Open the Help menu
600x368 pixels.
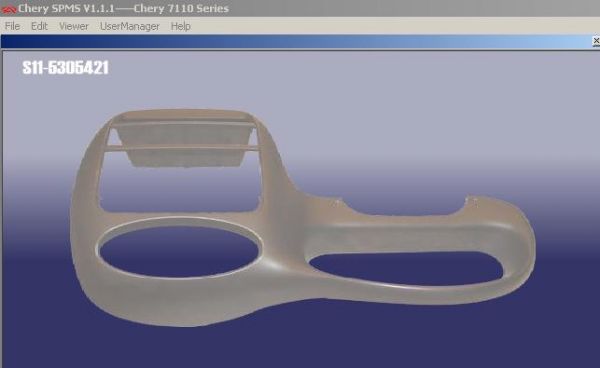click(181, 26)
